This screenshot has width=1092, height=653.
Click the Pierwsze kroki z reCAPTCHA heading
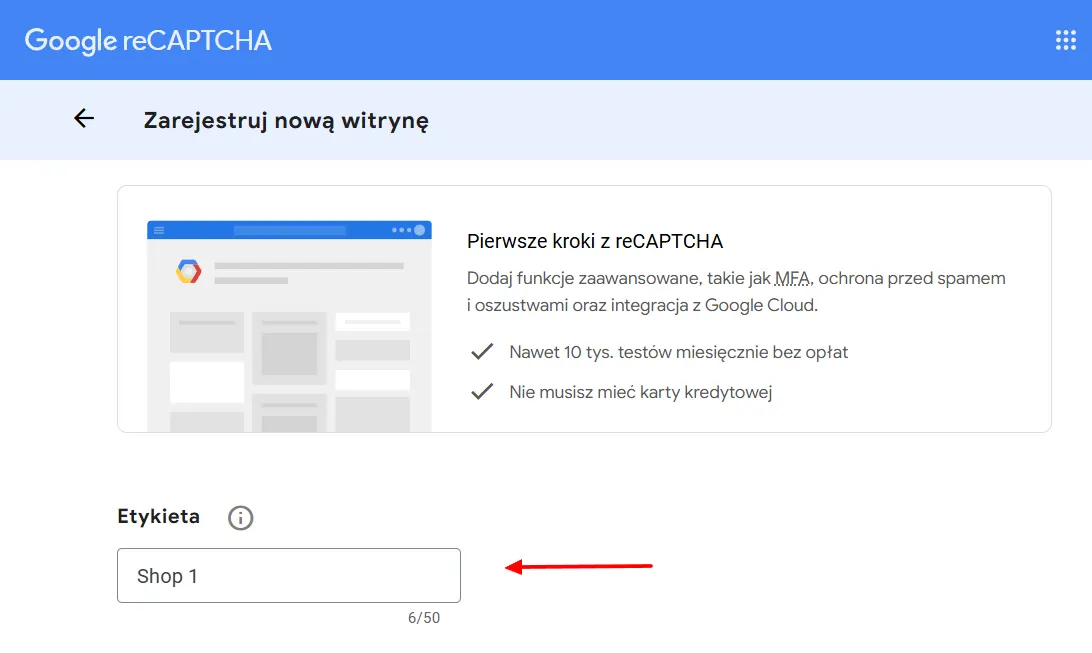[596, 241]
